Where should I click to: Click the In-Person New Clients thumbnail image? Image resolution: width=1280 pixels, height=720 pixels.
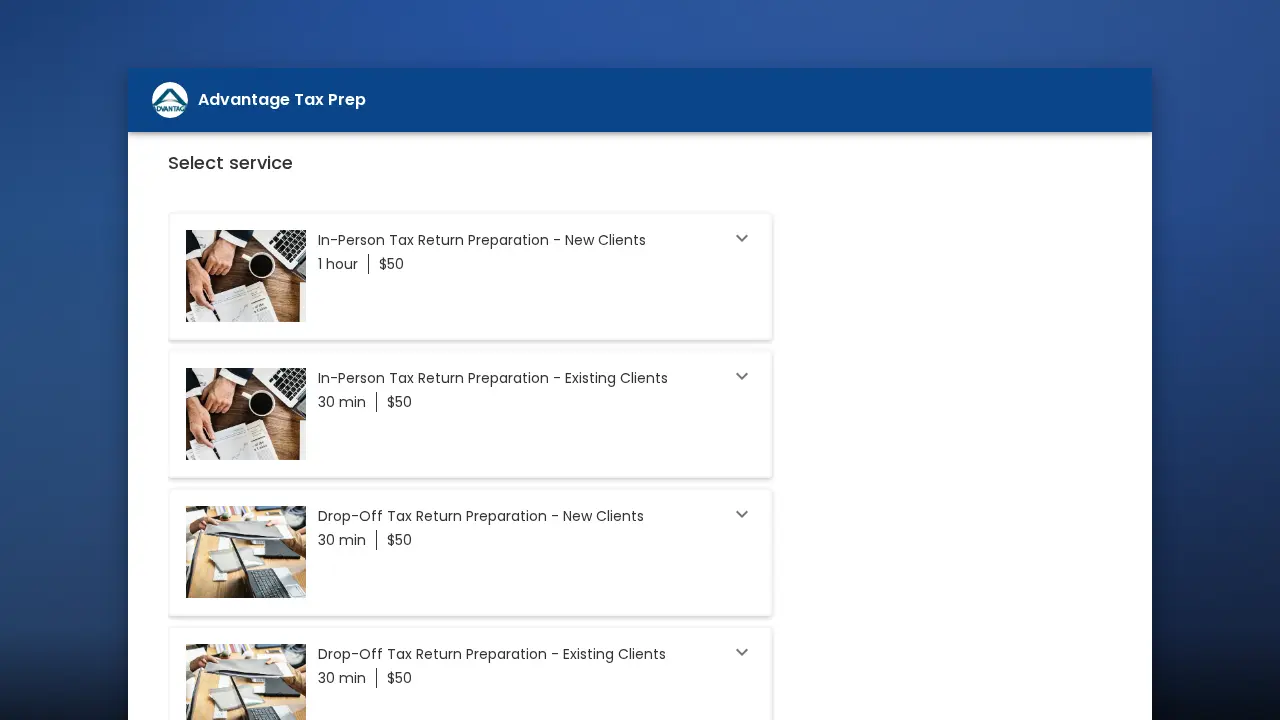click(246, 276)
